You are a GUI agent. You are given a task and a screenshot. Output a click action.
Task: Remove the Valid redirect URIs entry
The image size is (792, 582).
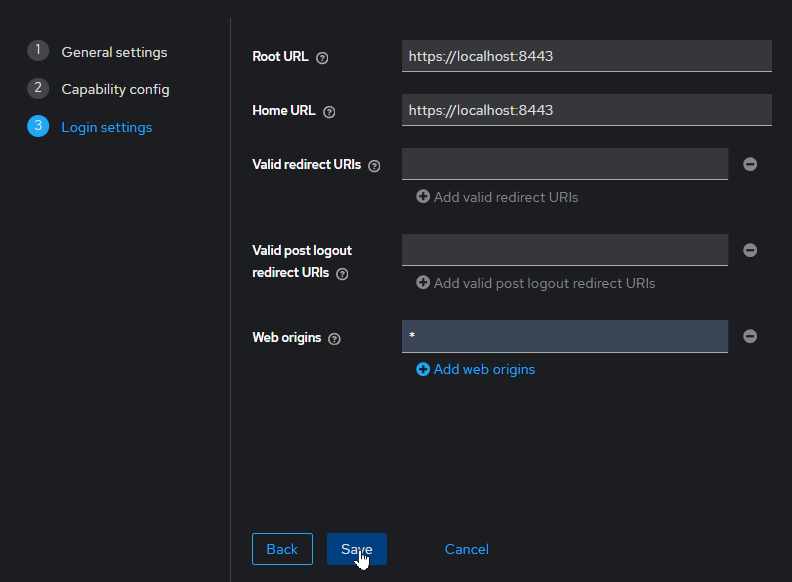(750, 164)
